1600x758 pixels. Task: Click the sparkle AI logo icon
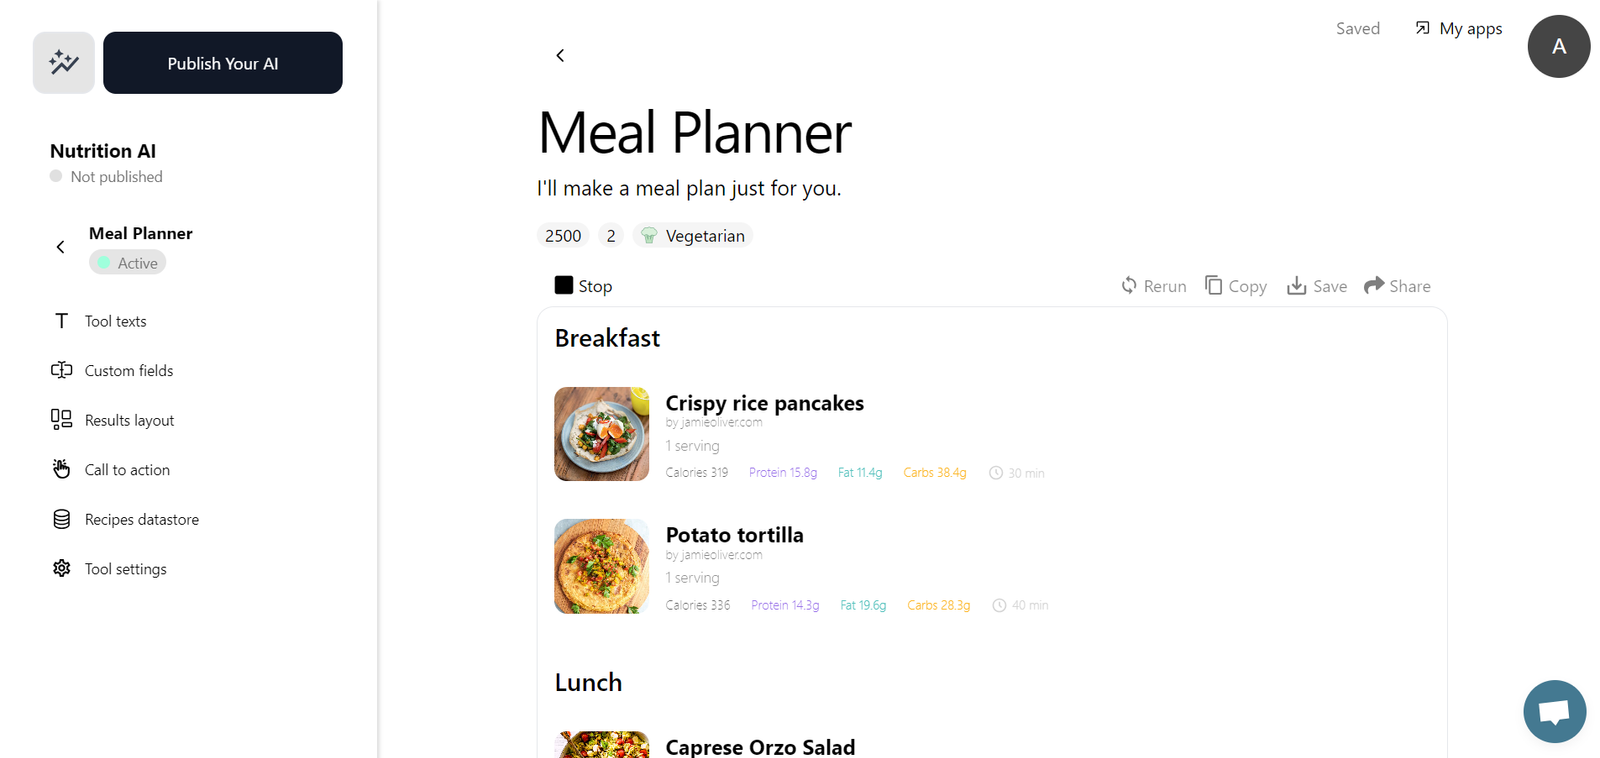click(x=64, y=63)
